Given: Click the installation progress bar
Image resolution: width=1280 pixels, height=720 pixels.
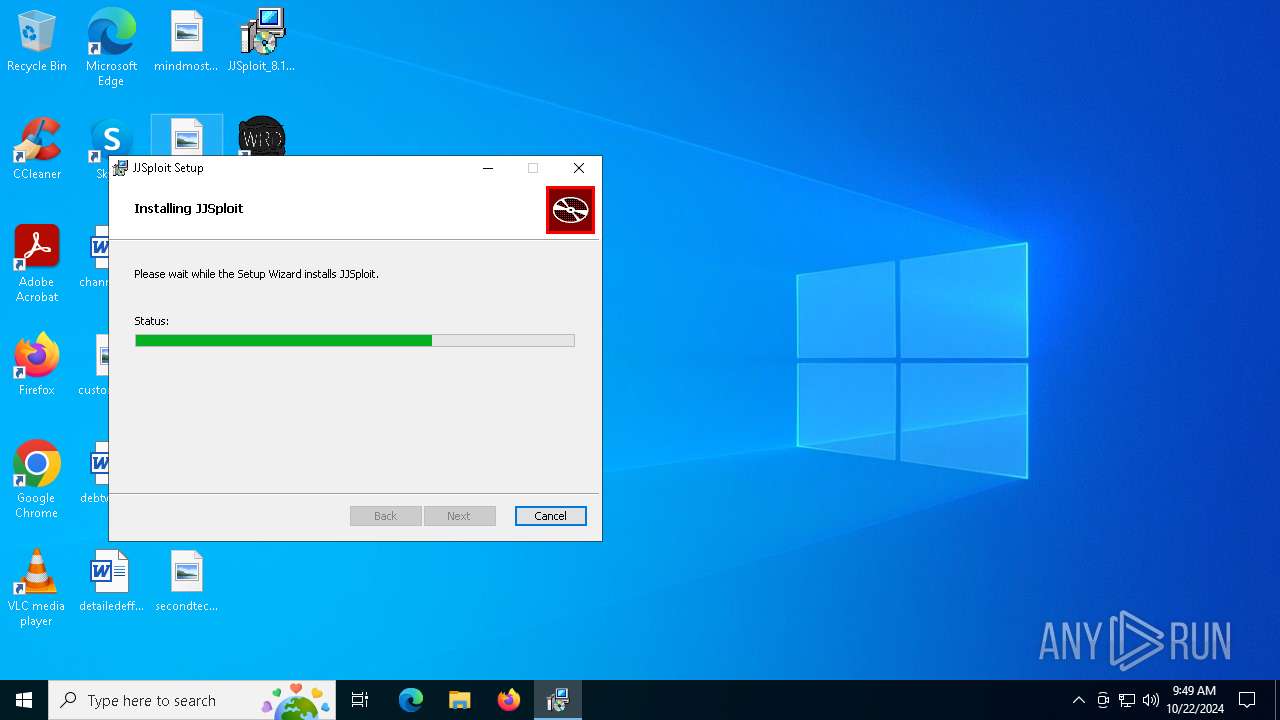Looking at the screenshot, I should pos(355,341).
